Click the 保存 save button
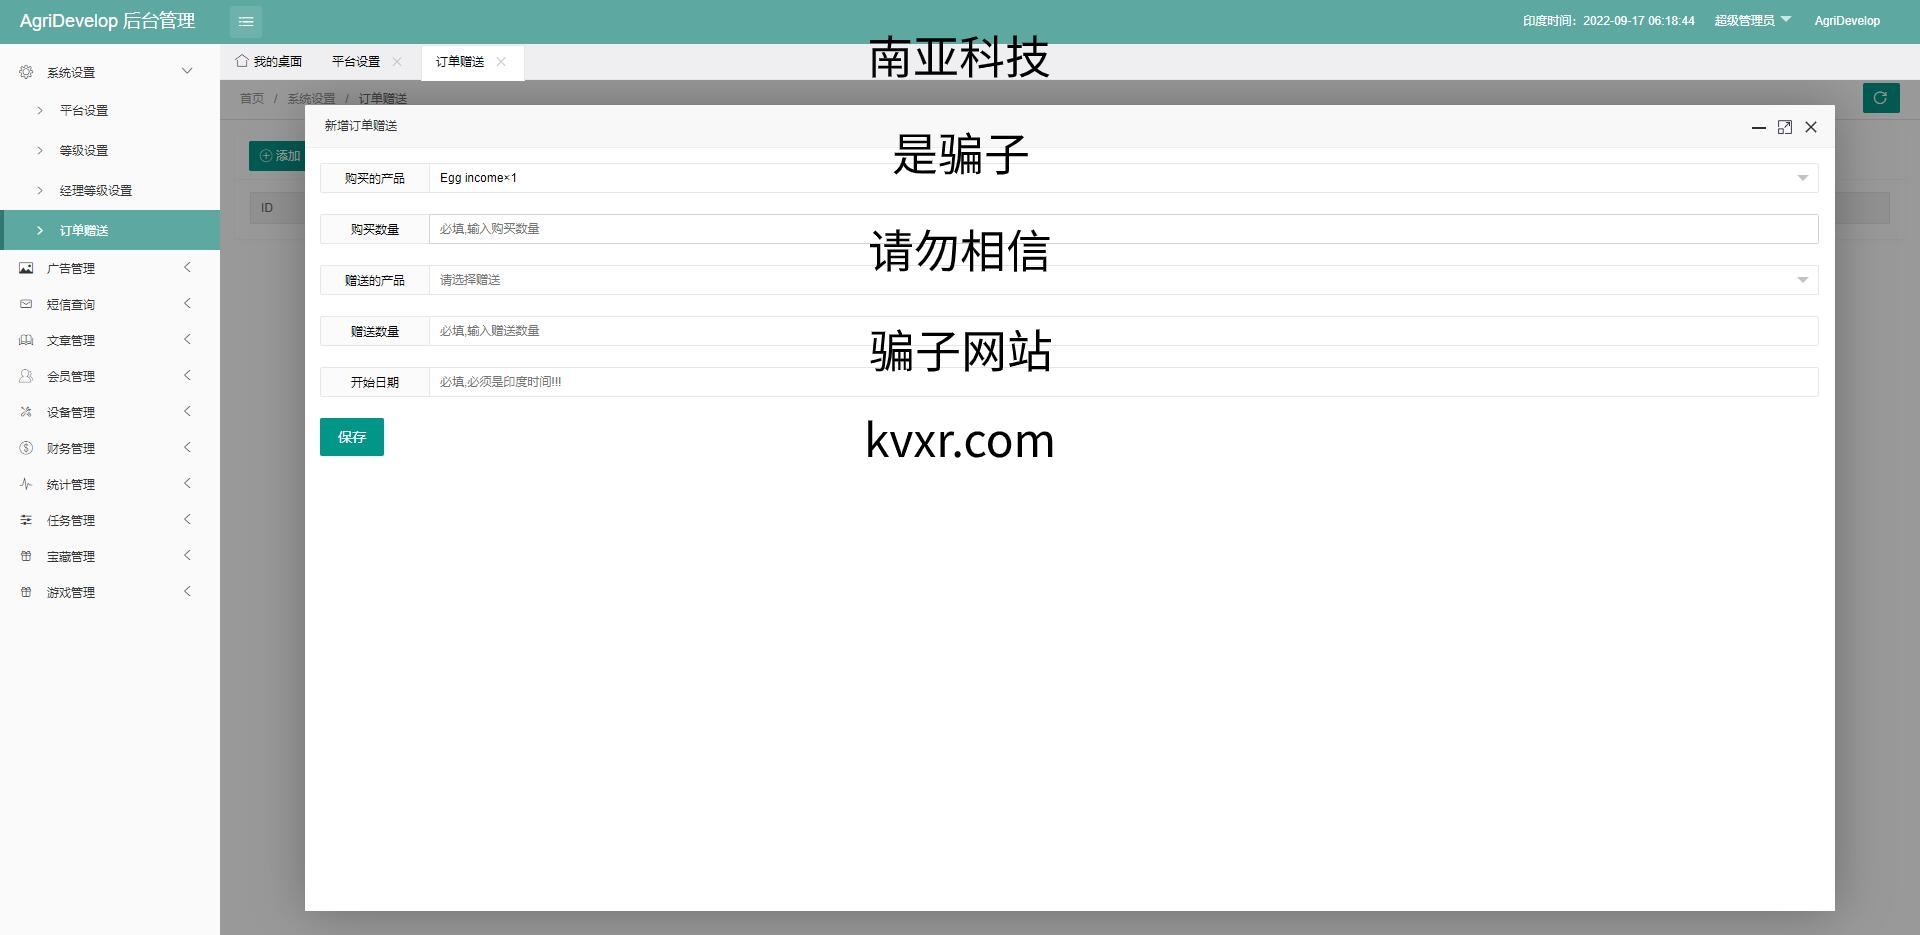 tap(352, 437)
